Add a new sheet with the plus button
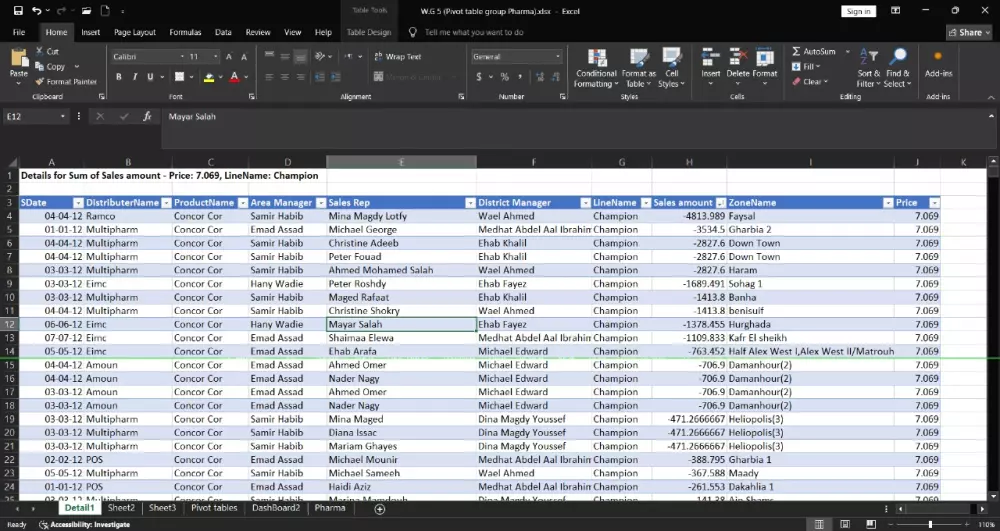Screen dimensions: 1000x531 tap(379, 509)
